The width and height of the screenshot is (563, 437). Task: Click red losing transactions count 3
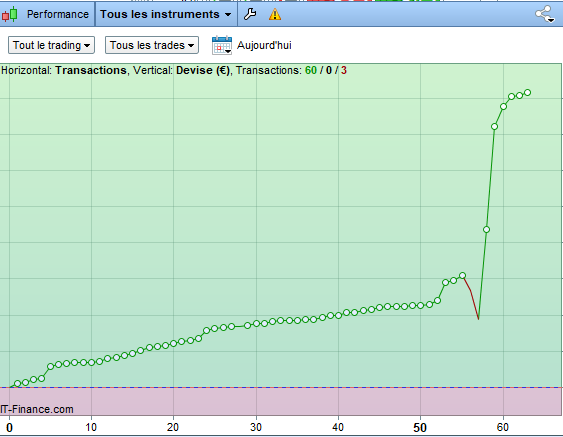point(344,70)
